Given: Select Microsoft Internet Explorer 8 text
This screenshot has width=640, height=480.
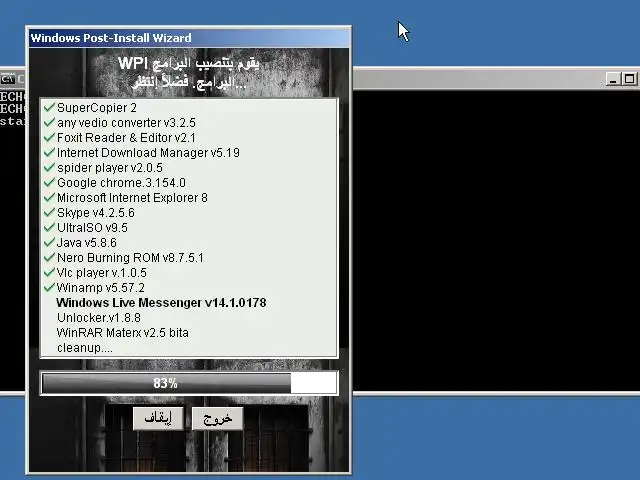Looking at the screenshot, I should 132,198.
